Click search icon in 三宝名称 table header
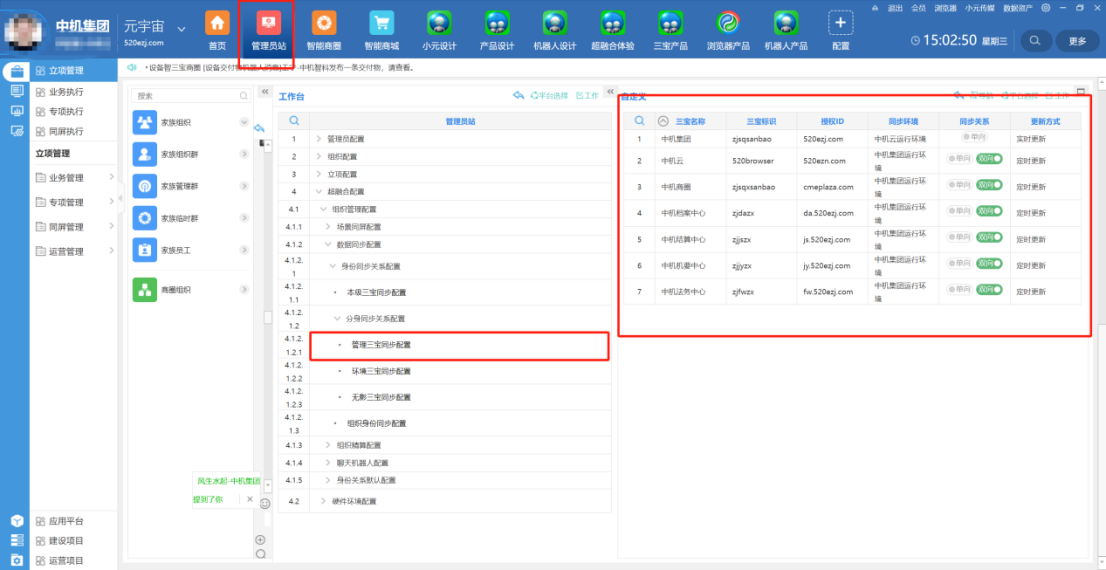Image resolution: width=1106 pixels, height=570 pixels. click(640, 121)
